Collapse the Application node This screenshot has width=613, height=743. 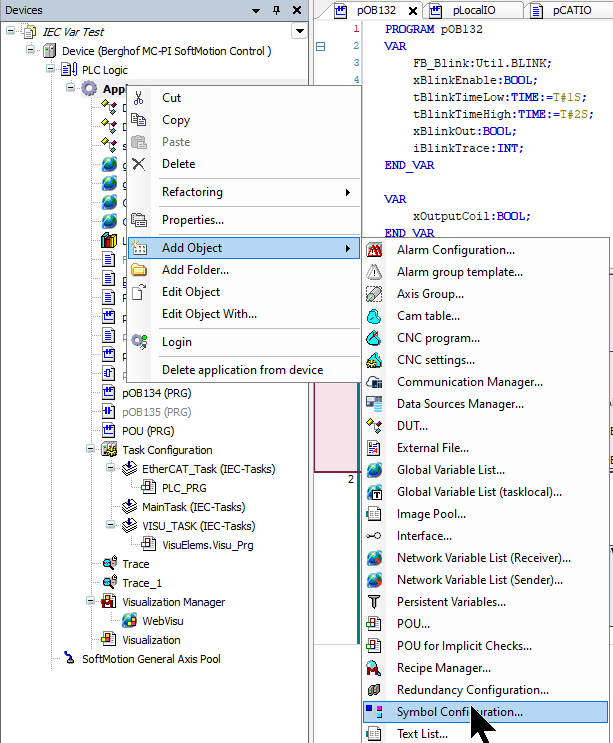pyautogui.click(x=71, y=88)
